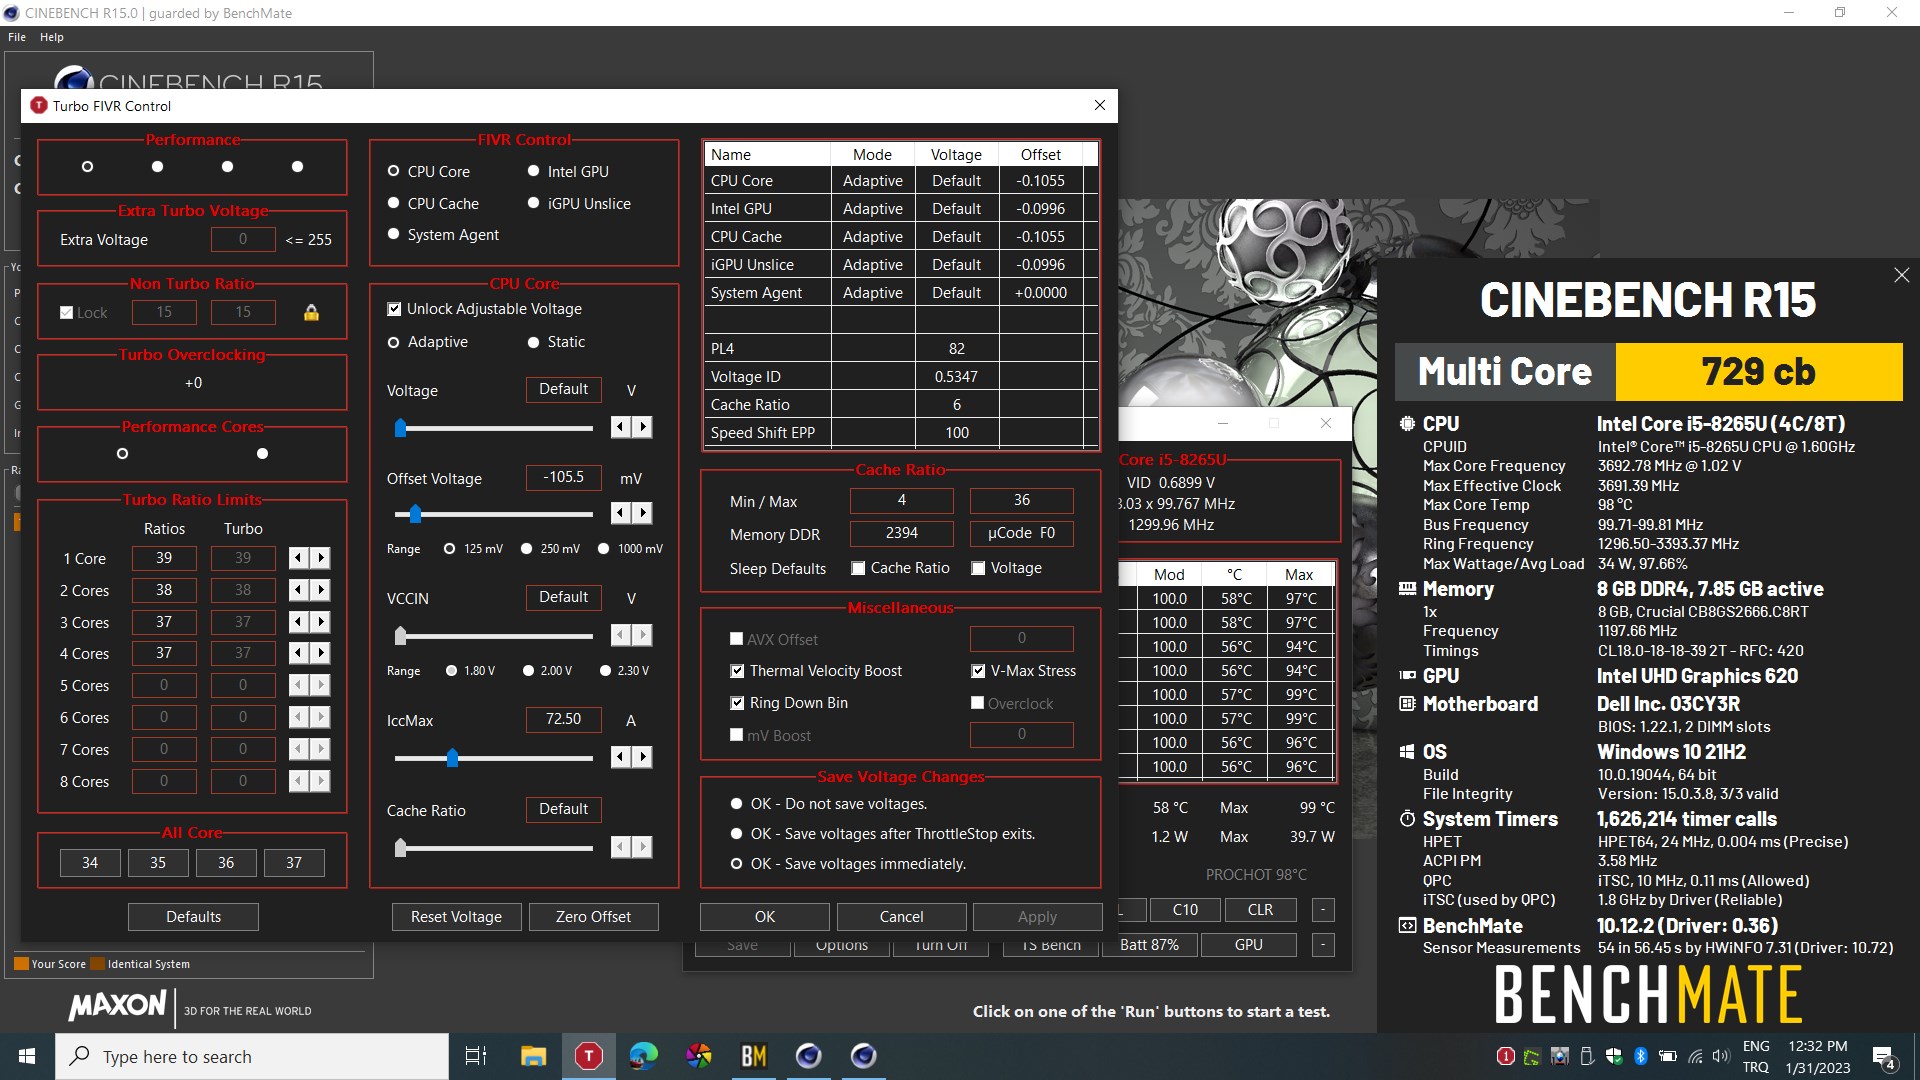
Task: Increase VCCIN with the right arrow
Action: pyautogui.click(x=642, y=635)
